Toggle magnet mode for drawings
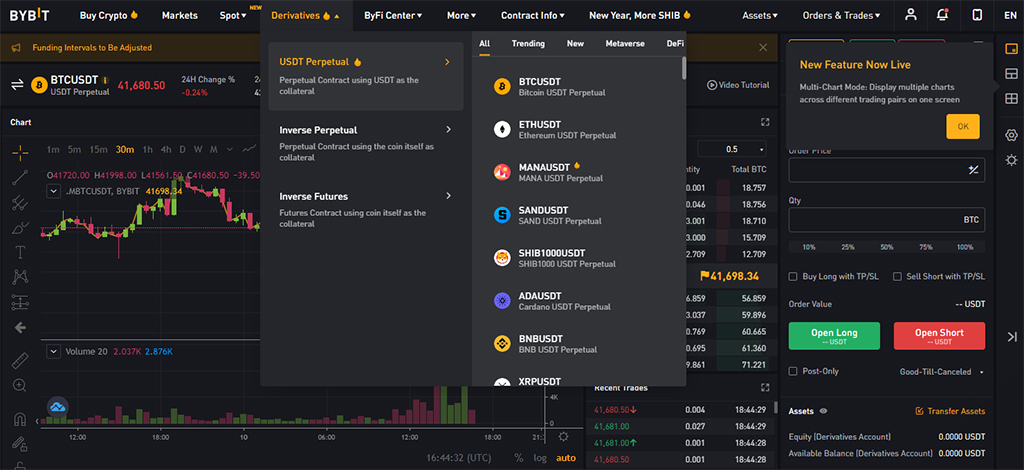 (20, 418)
